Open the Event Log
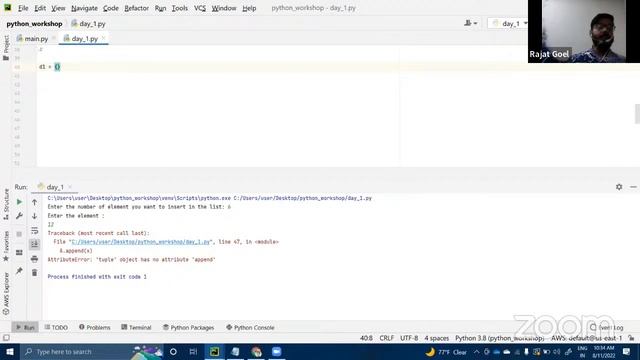 point(607,327)
